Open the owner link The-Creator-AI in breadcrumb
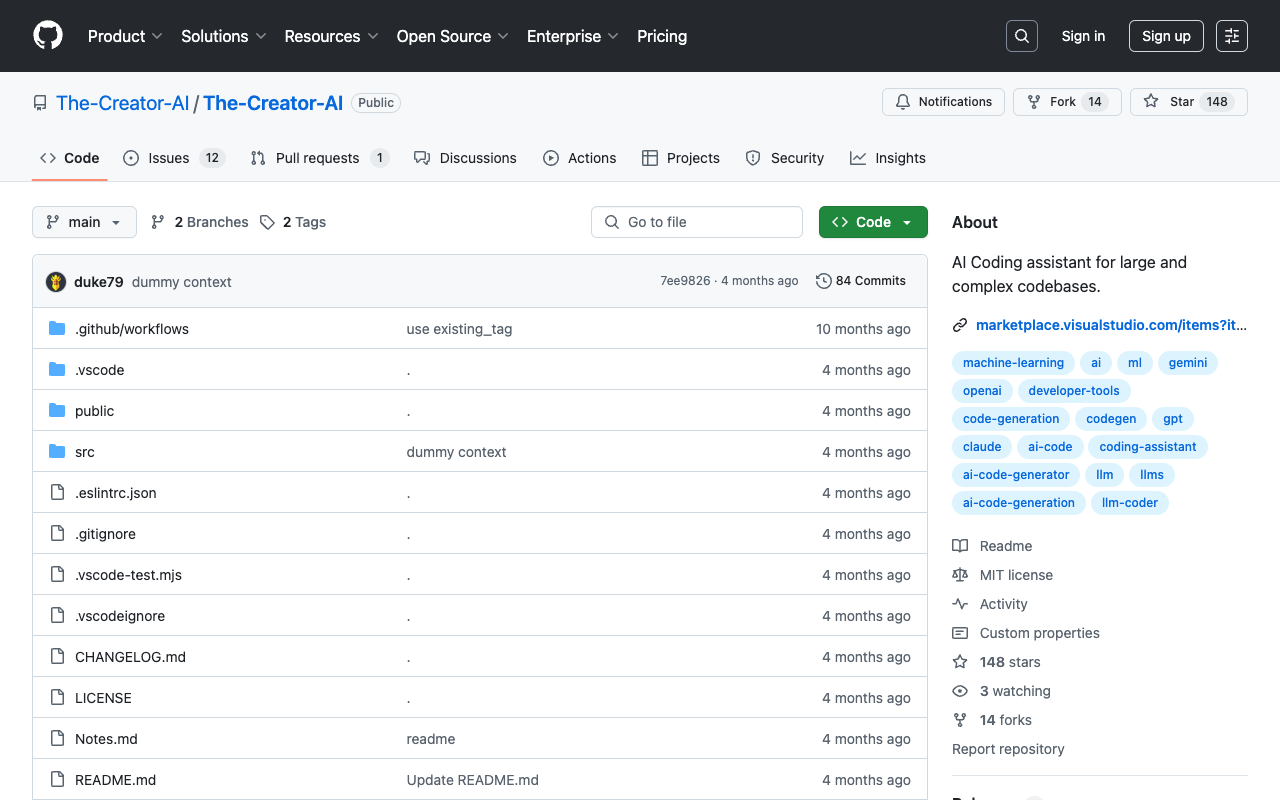Image resolution: width=1280 pixels, height=800 pixels. (x=122, y=103)
